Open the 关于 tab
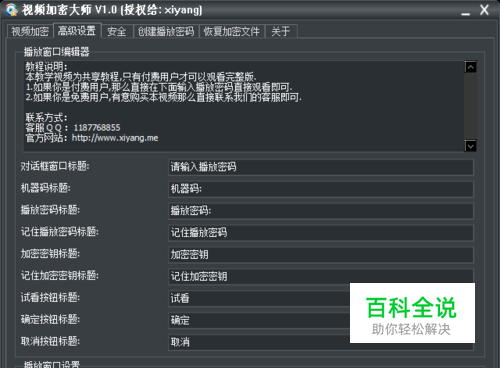The image size is (500, 368). click(x=281, y=31)
